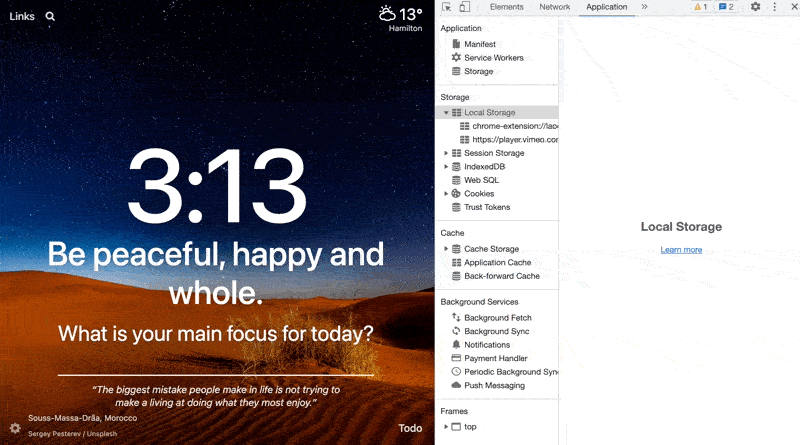This screenshot has width=800, height=445.
Task: Select the chrome-extension local storage entry
Action: pyautogui.click(x=515, y=126)
